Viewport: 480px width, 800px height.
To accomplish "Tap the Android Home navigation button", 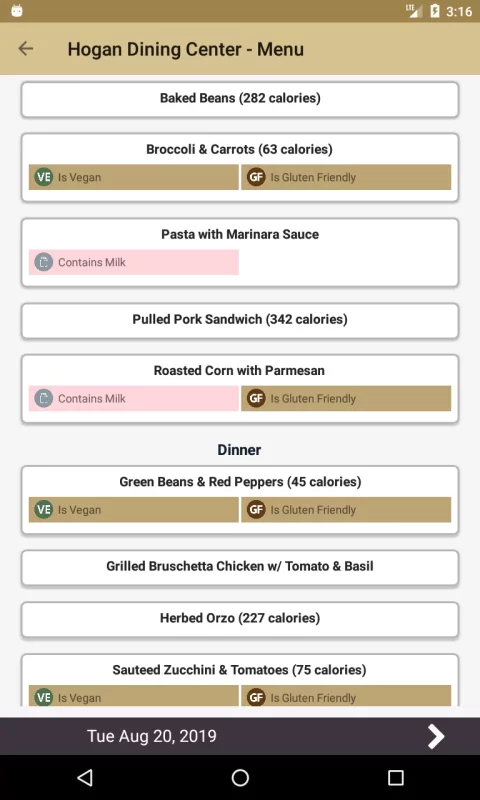I will [240, 778].
